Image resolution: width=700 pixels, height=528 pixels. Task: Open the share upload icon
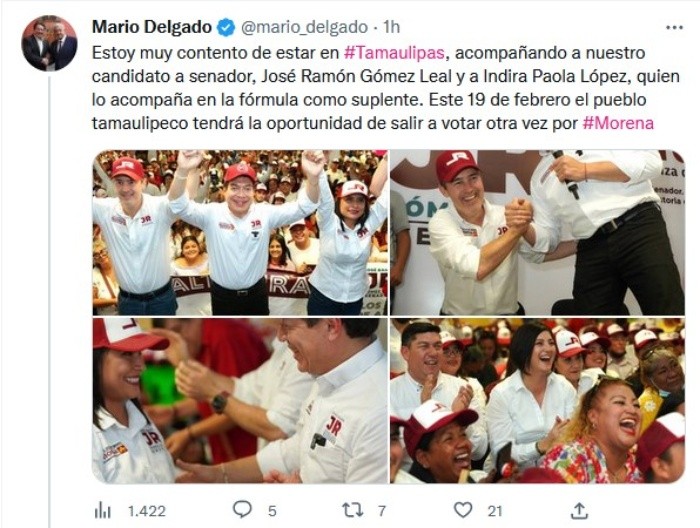pos(579,510)
